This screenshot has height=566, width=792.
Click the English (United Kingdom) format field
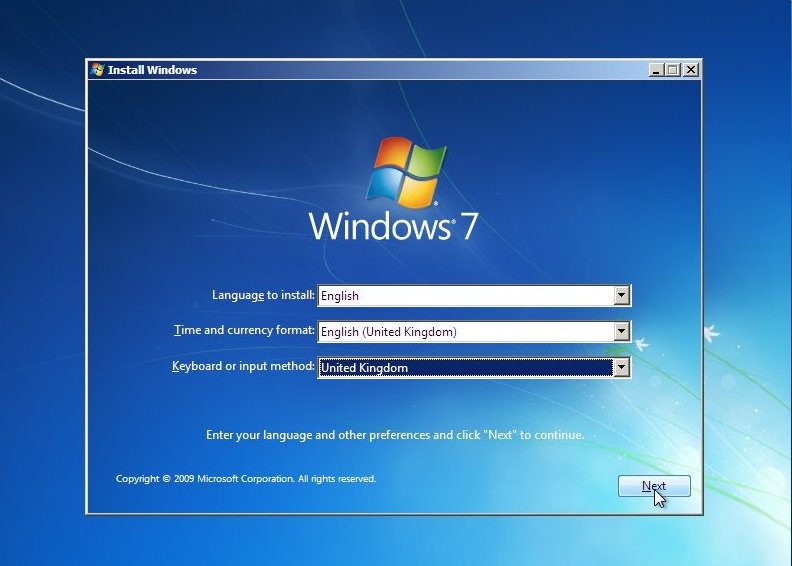tap(465, 331)
